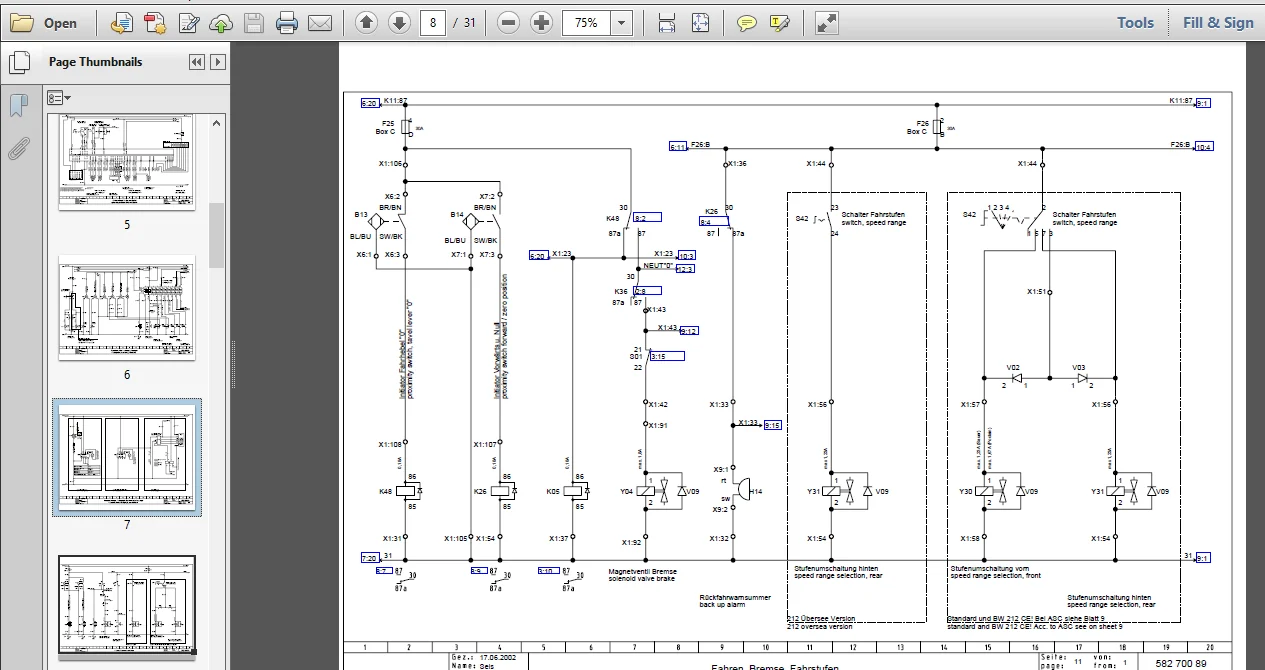1265x670 pixels.
Task: Click the fit one full page icon
Action: tap(700, 22)
